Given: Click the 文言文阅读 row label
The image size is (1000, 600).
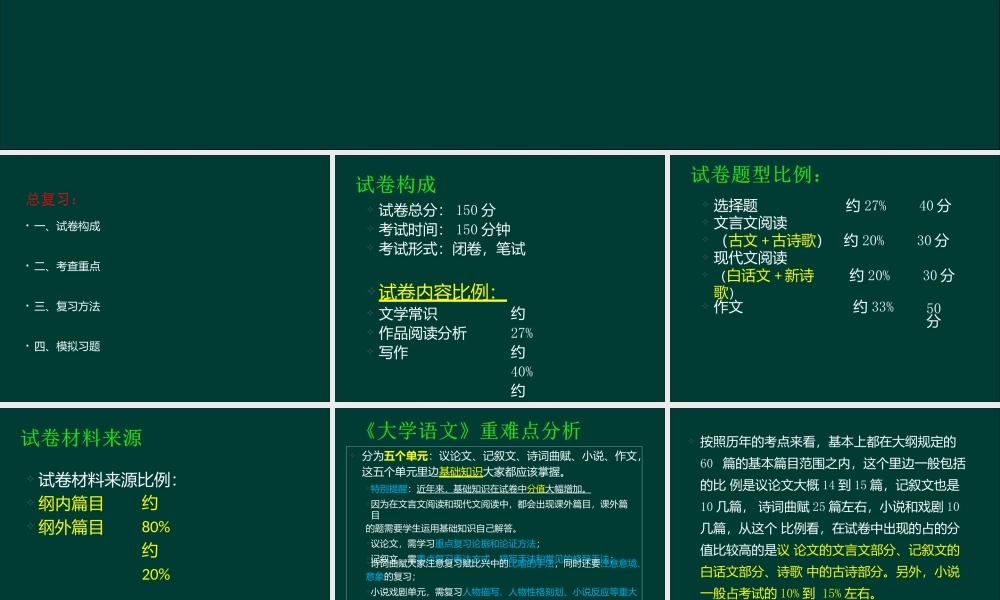Looking at the screenshot, I should click(750, 223).
